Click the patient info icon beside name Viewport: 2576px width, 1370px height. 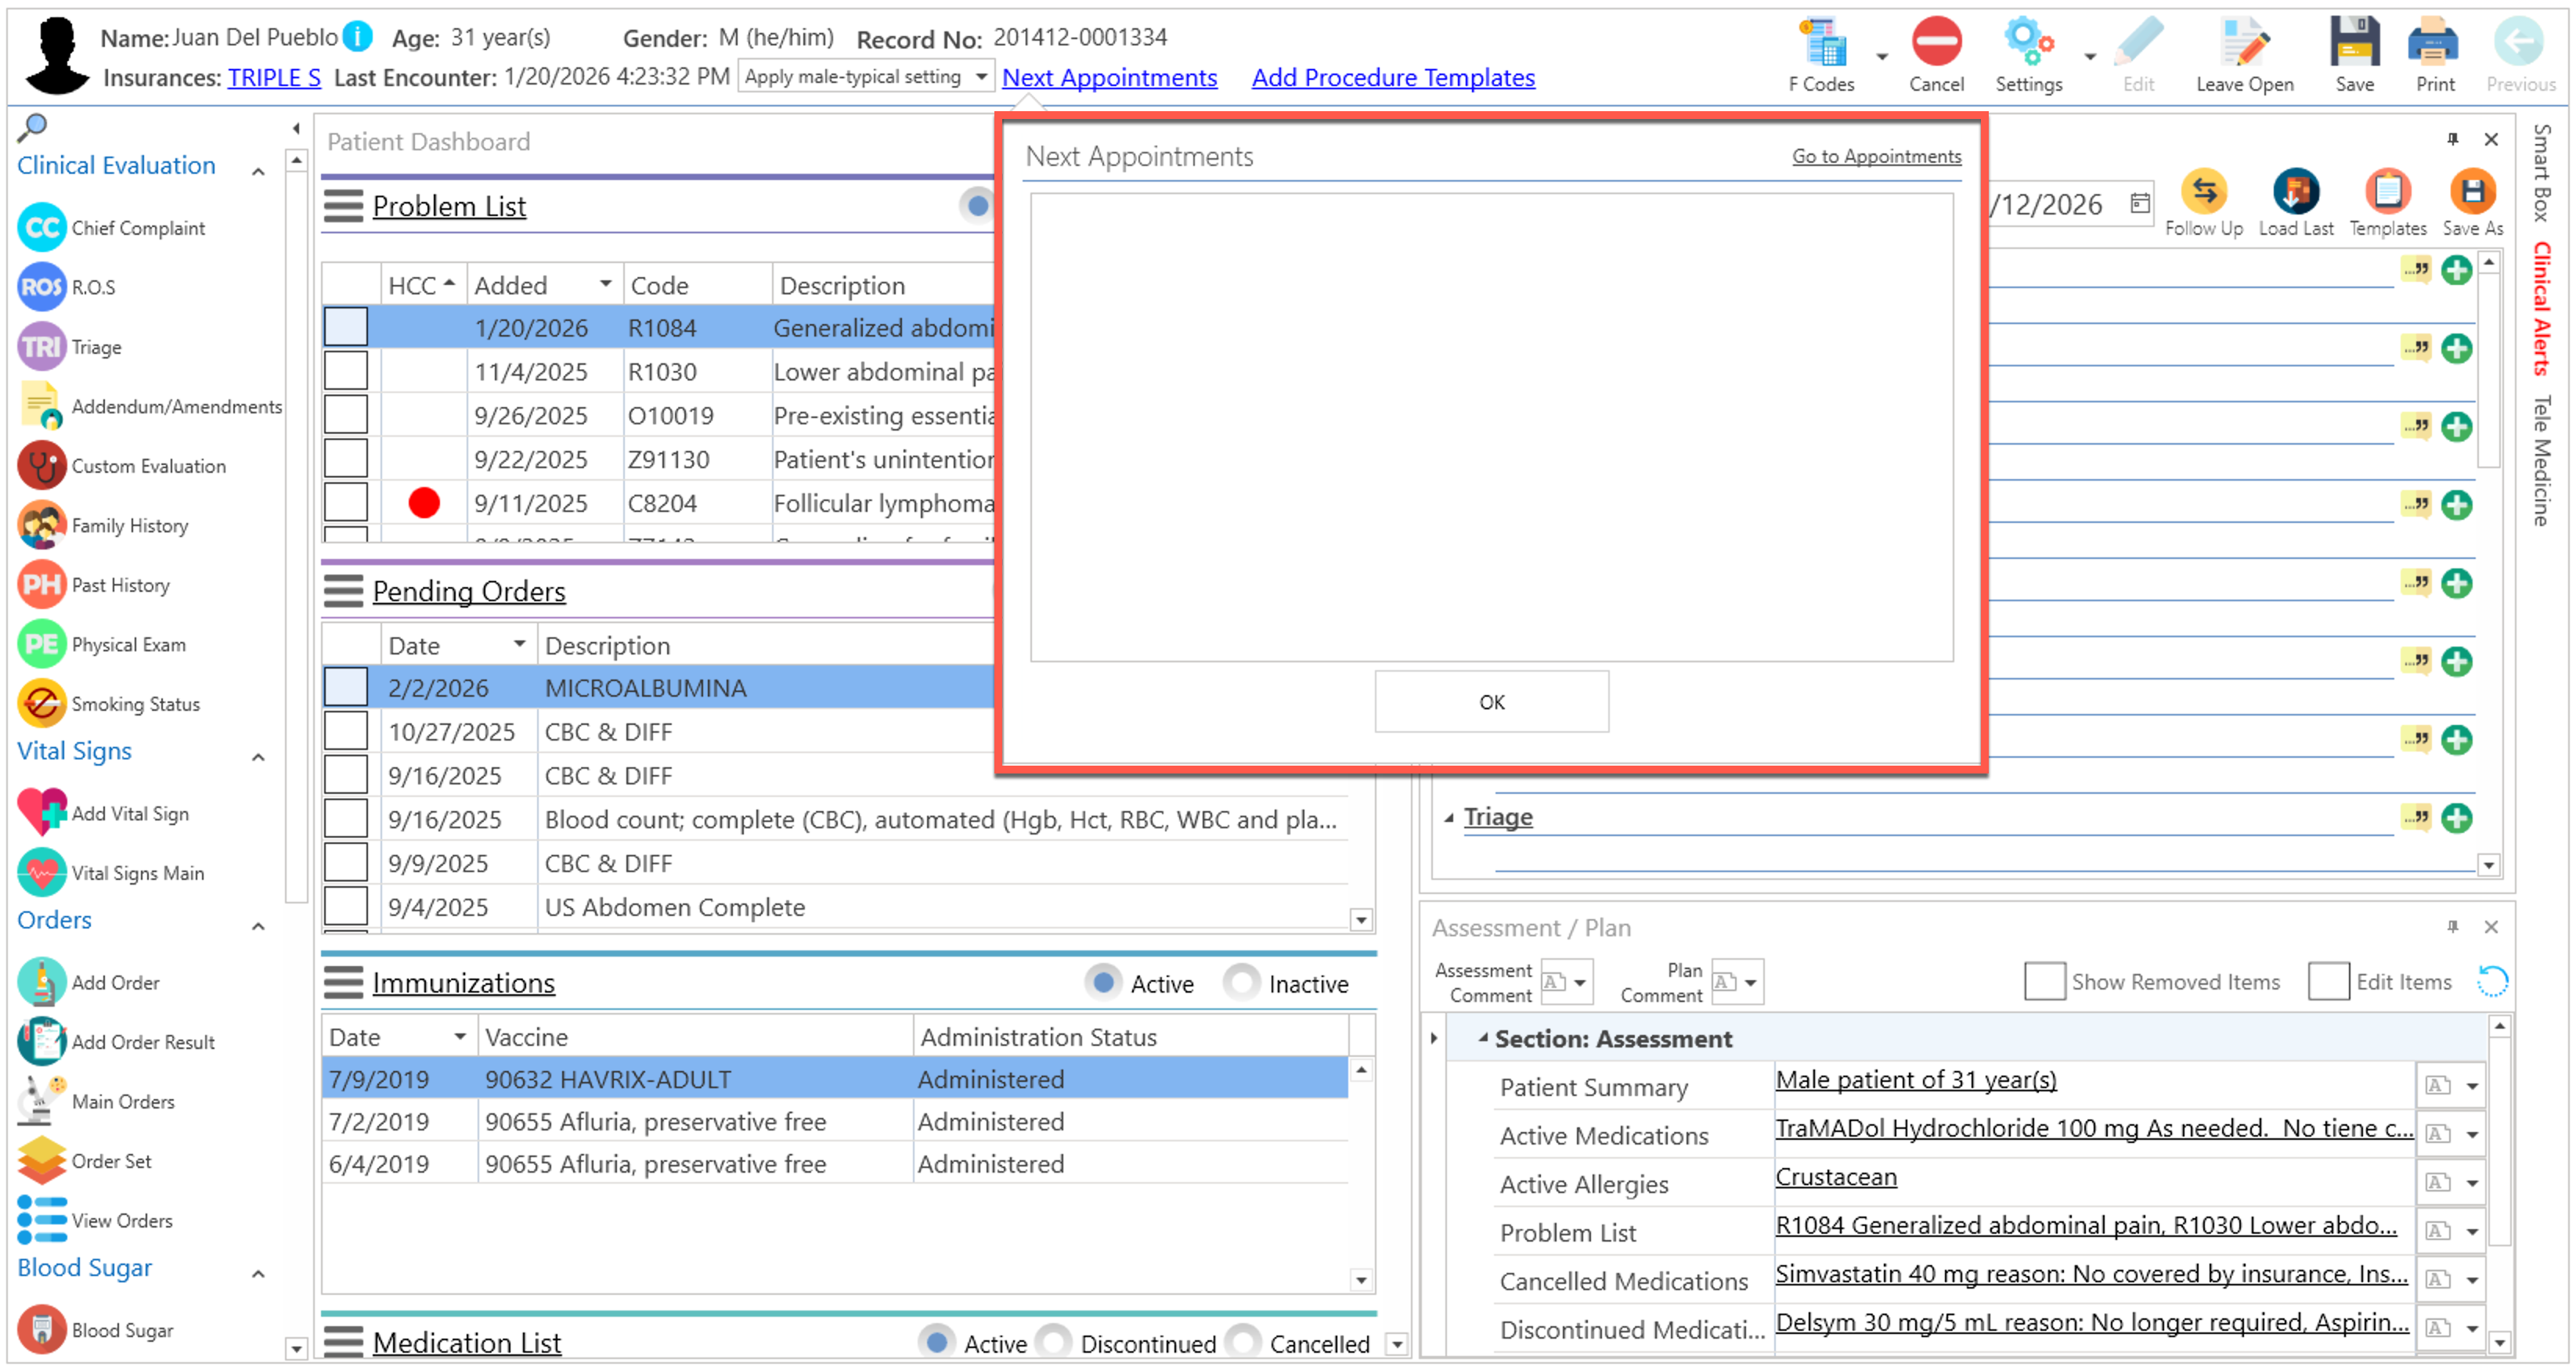(358, 37)
